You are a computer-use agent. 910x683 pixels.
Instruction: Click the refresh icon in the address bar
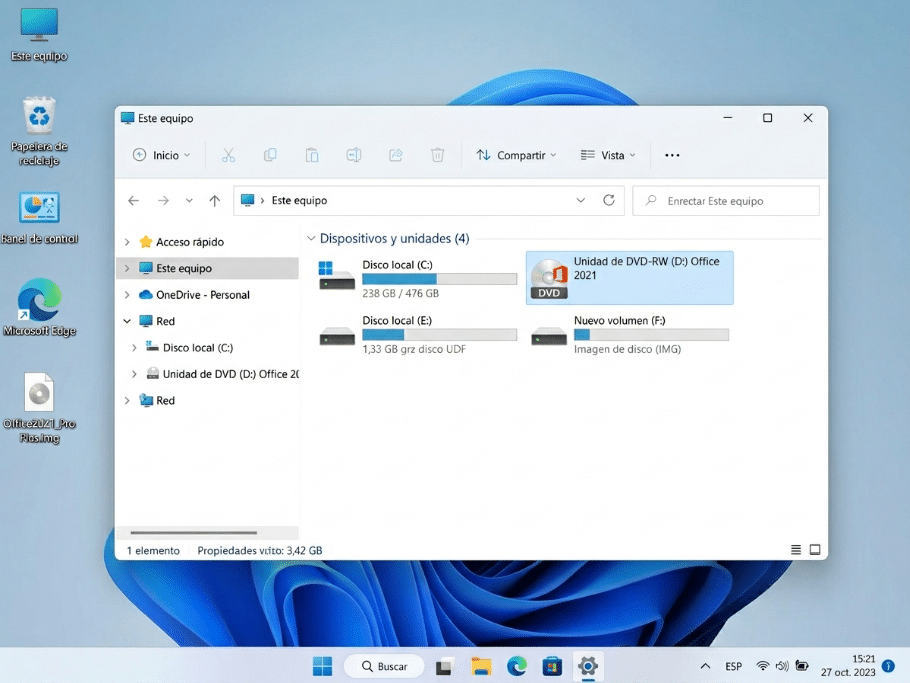609,200
